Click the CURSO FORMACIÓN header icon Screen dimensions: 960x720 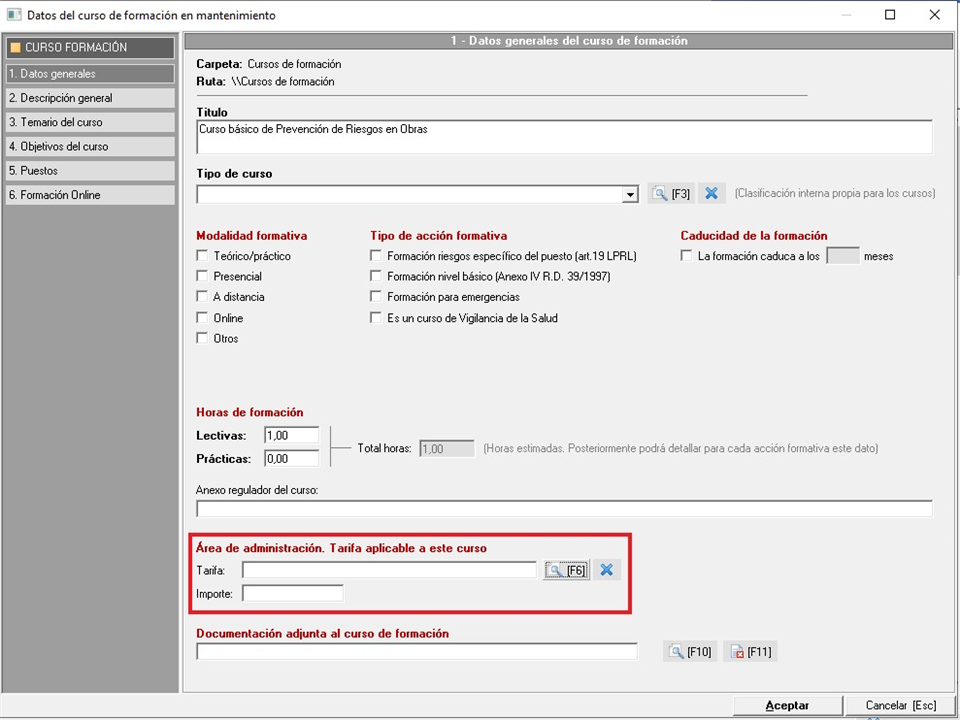pos(15,48)
